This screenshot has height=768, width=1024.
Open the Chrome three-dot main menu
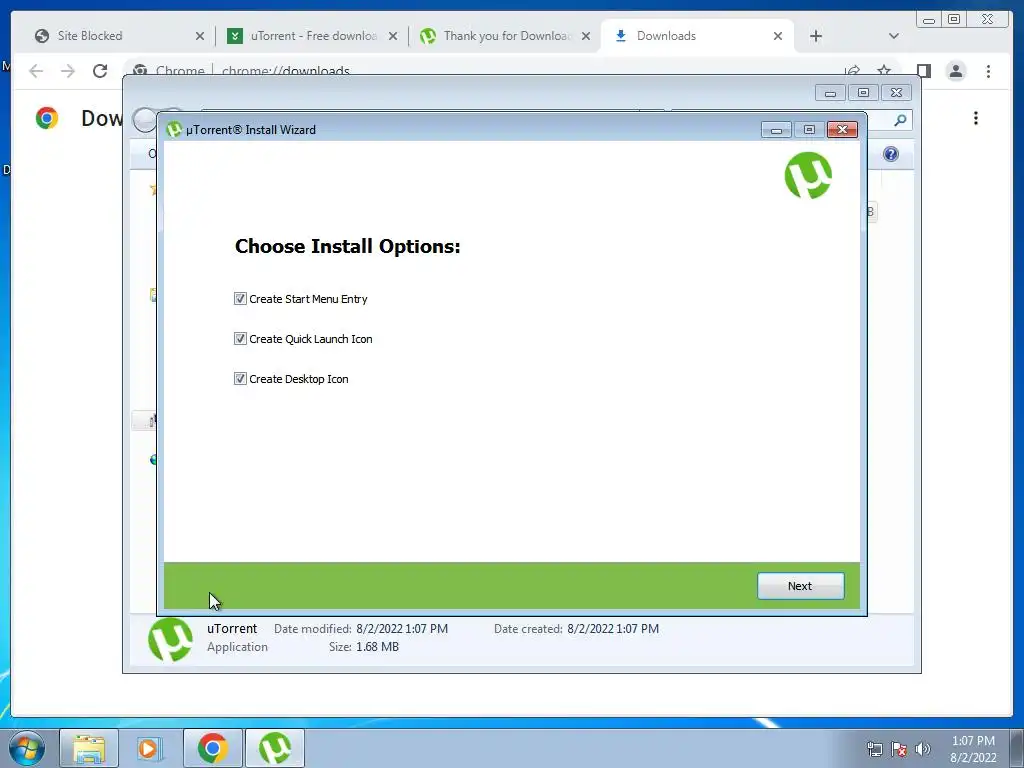[x=988, y=71]
